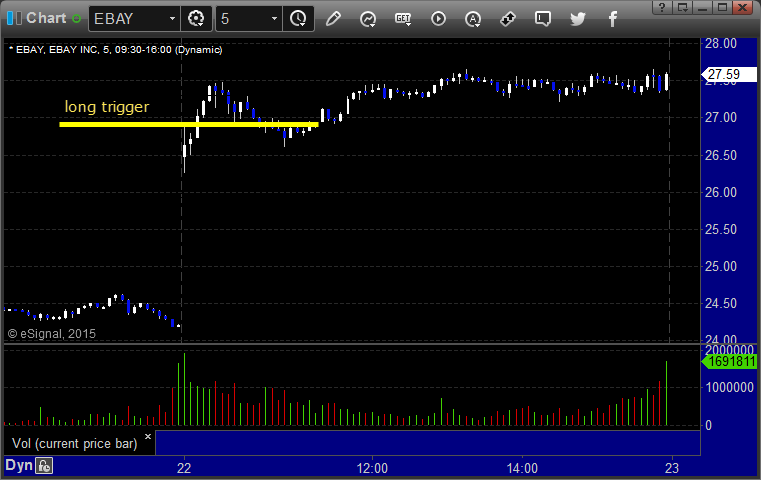Start bar replay with play icon
The width and height of the screenshot is (761, 480).
(x=438, y=19)
